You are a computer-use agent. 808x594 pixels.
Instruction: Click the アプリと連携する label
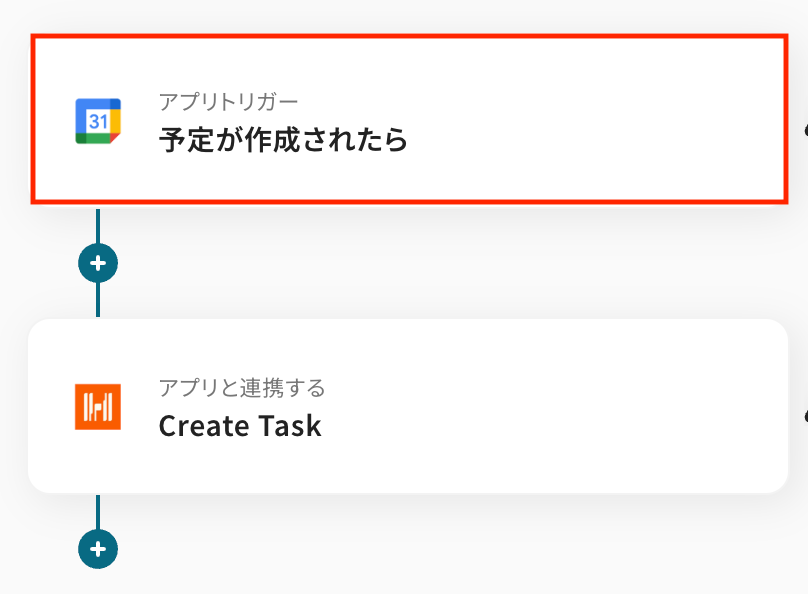pyautogui.click(x=241, y=388)
